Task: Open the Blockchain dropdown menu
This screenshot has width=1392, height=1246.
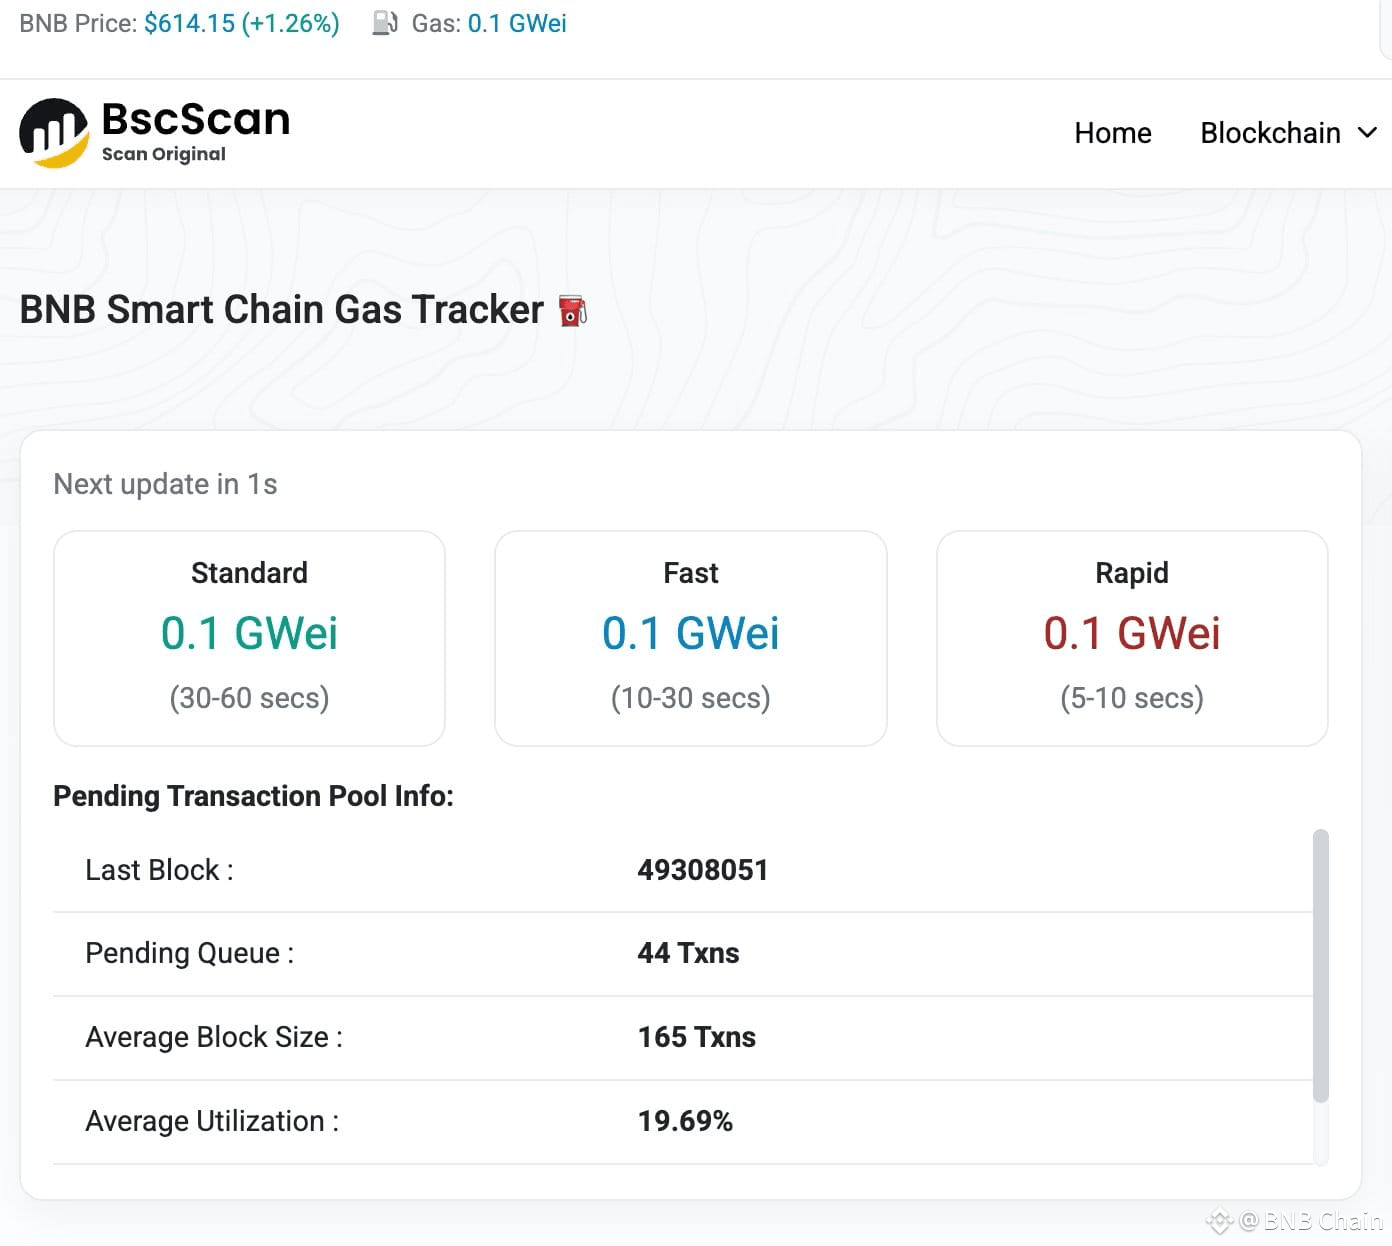Action: (x=1270, y=132)
